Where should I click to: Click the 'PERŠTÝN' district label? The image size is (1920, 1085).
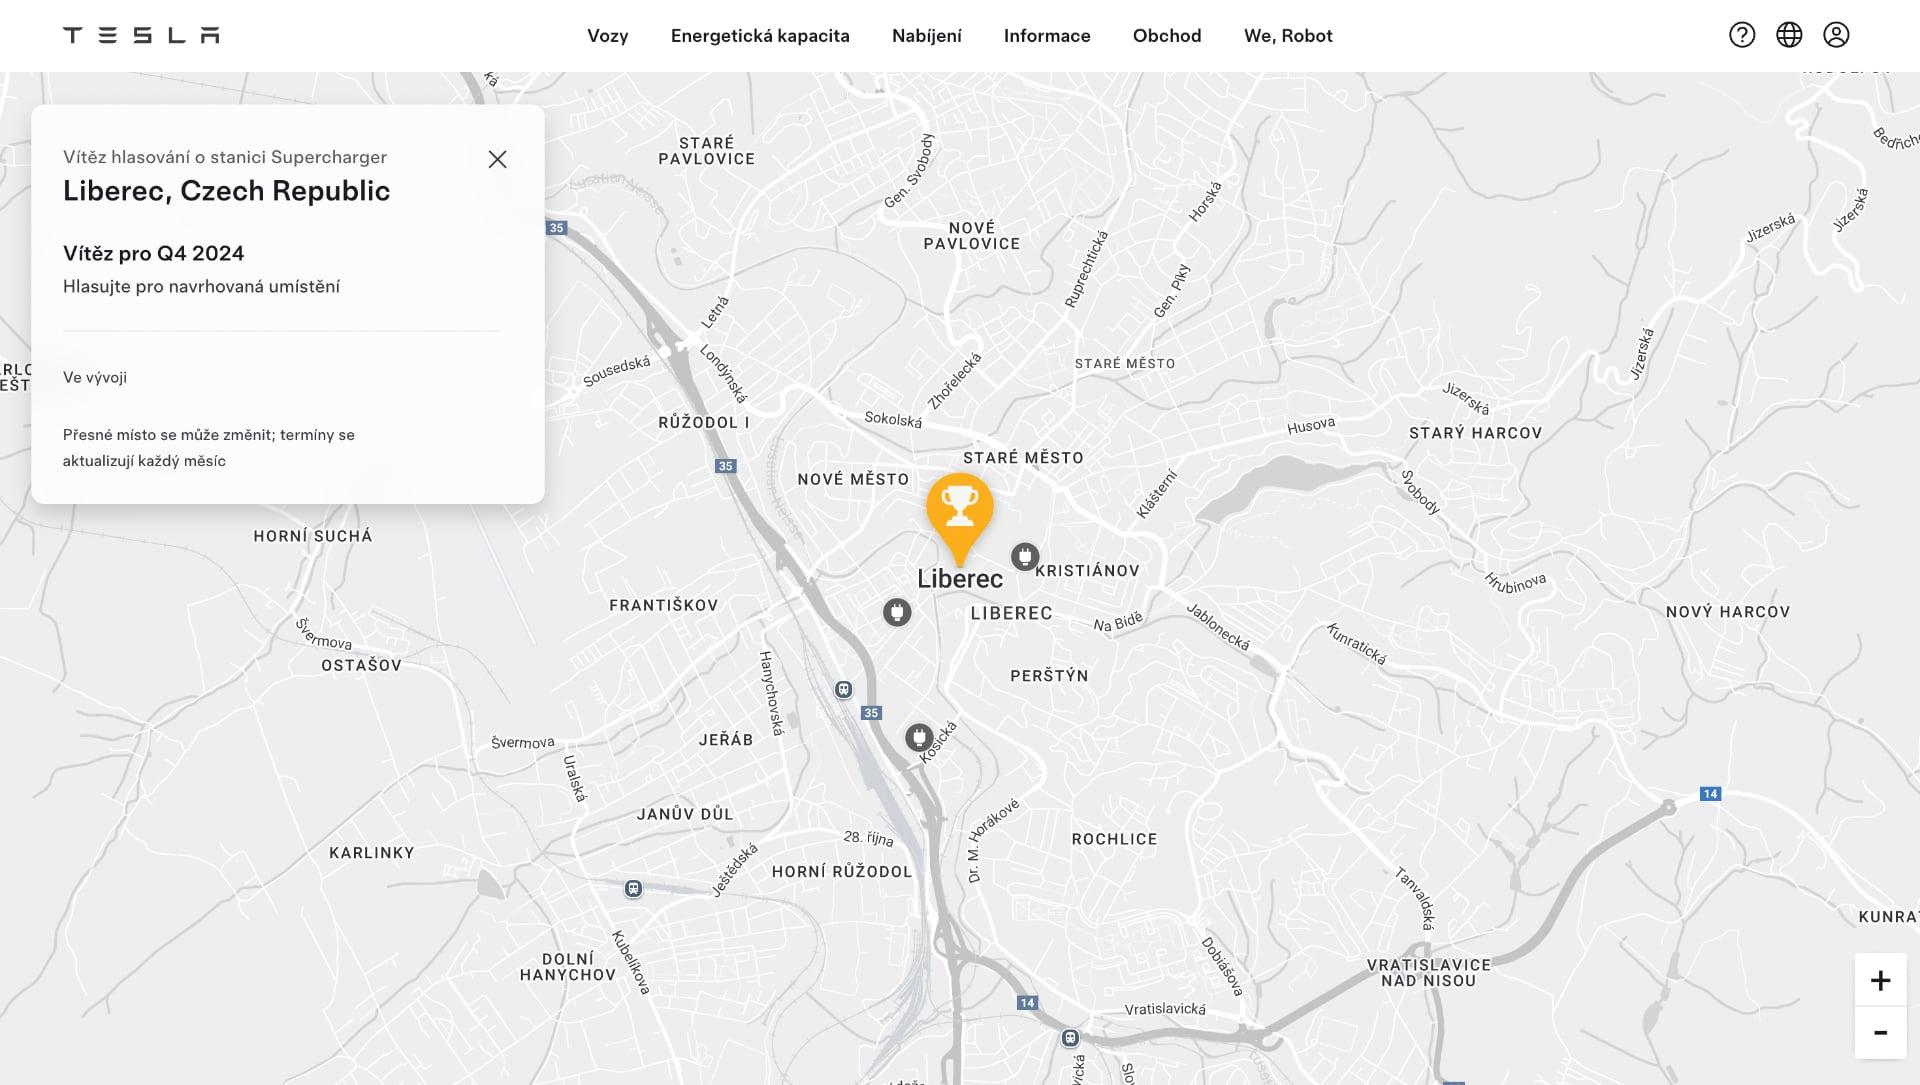pyautogui.click(x=1049, y=676)
